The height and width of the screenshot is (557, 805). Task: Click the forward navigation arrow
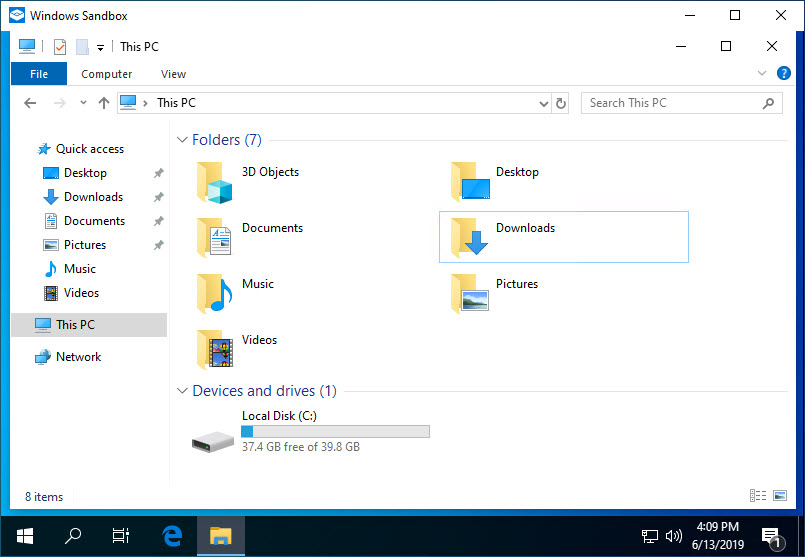(x=60, y=103)
